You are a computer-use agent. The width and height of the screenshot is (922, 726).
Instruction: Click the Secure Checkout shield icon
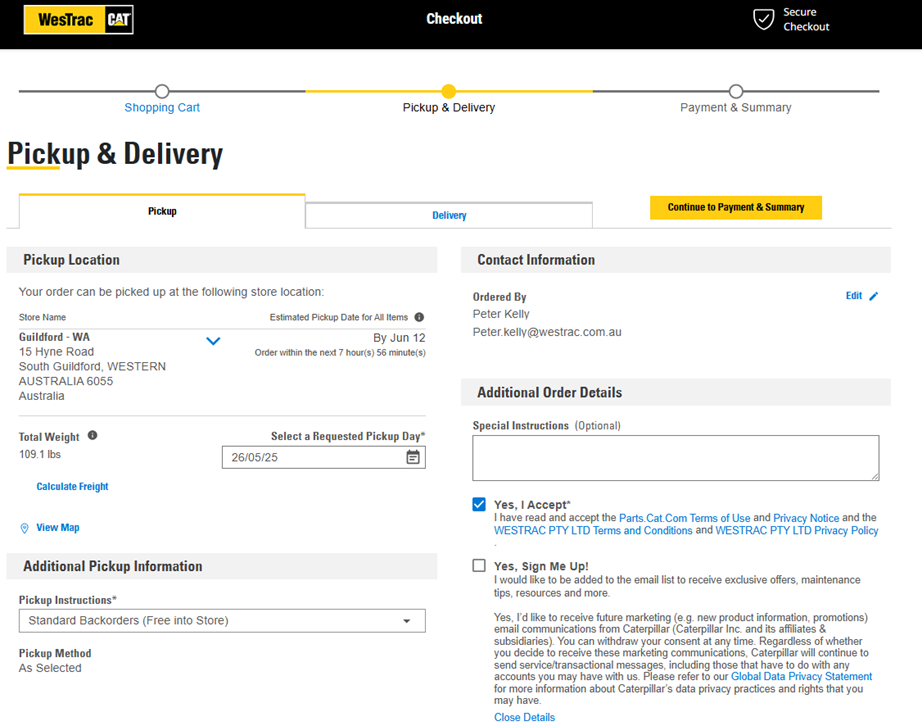tap(763, 19)
